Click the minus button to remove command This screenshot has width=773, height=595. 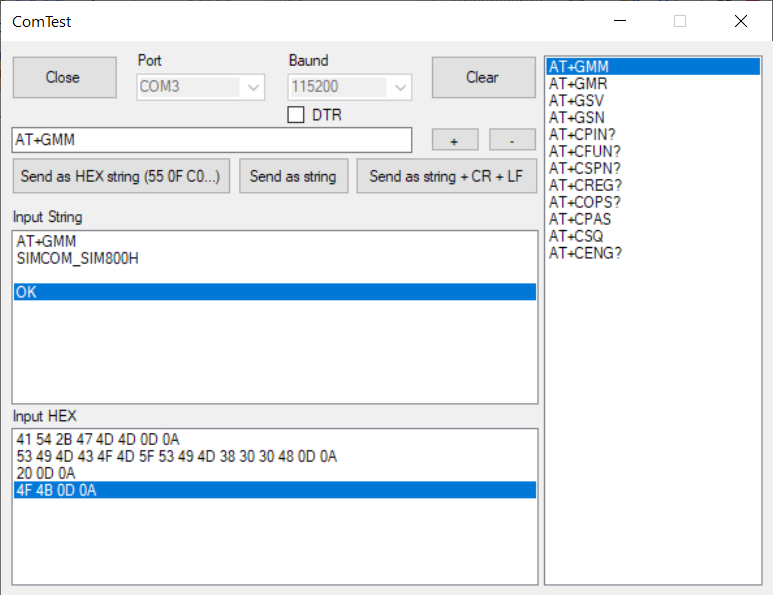point(512,140)
